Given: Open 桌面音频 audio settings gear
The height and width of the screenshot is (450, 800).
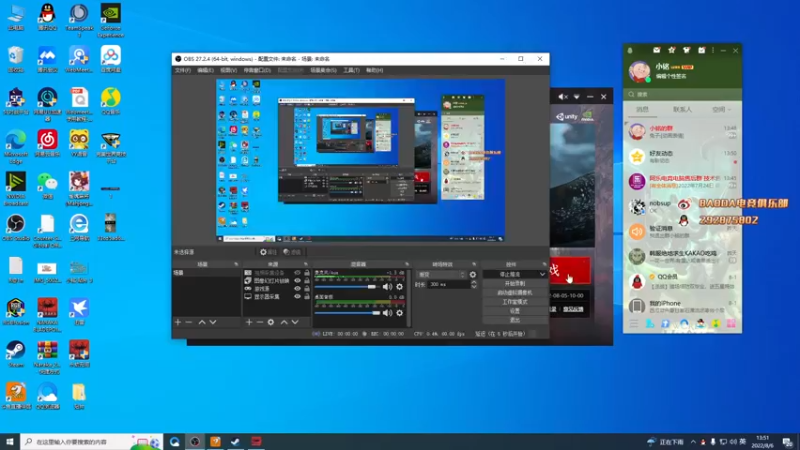Looking at the screenshot, I should 399,313.
